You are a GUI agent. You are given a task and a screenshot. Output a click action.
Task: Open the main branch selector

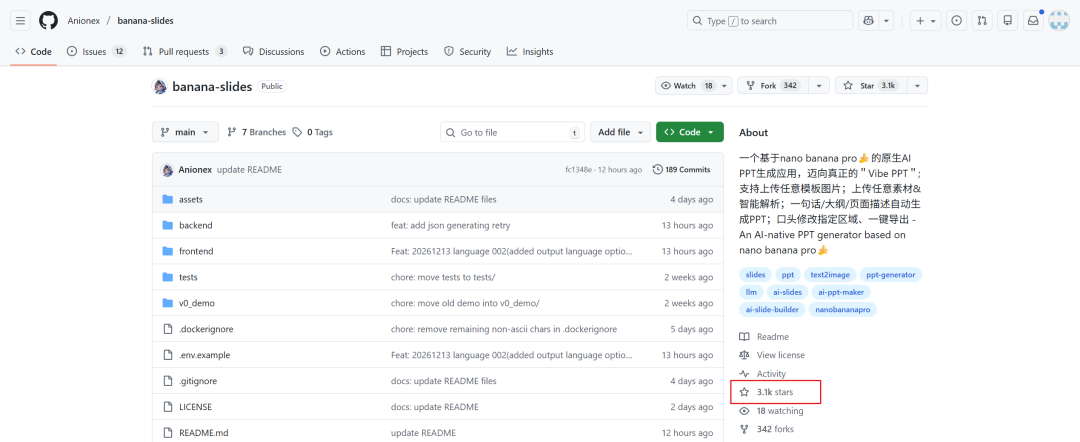pos(185,132)
